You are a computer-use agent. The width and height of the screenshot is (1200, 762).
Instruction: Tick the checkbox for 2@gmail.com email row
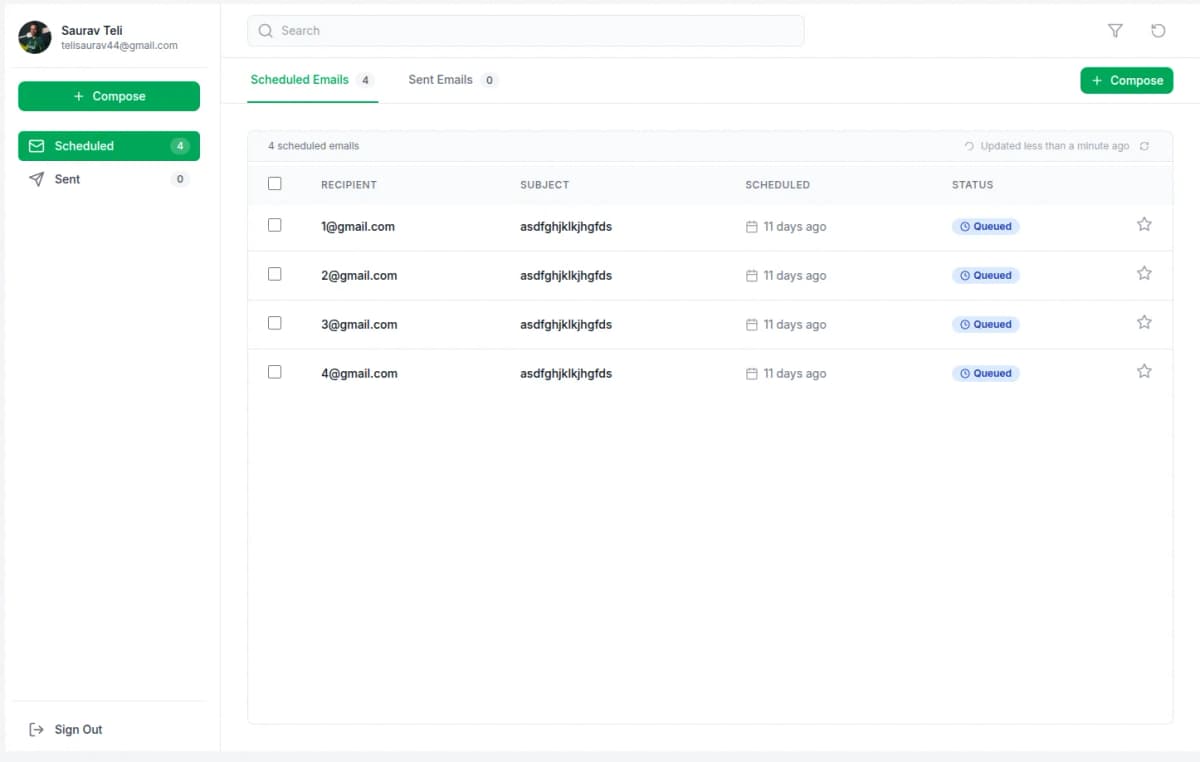point(275,274)
